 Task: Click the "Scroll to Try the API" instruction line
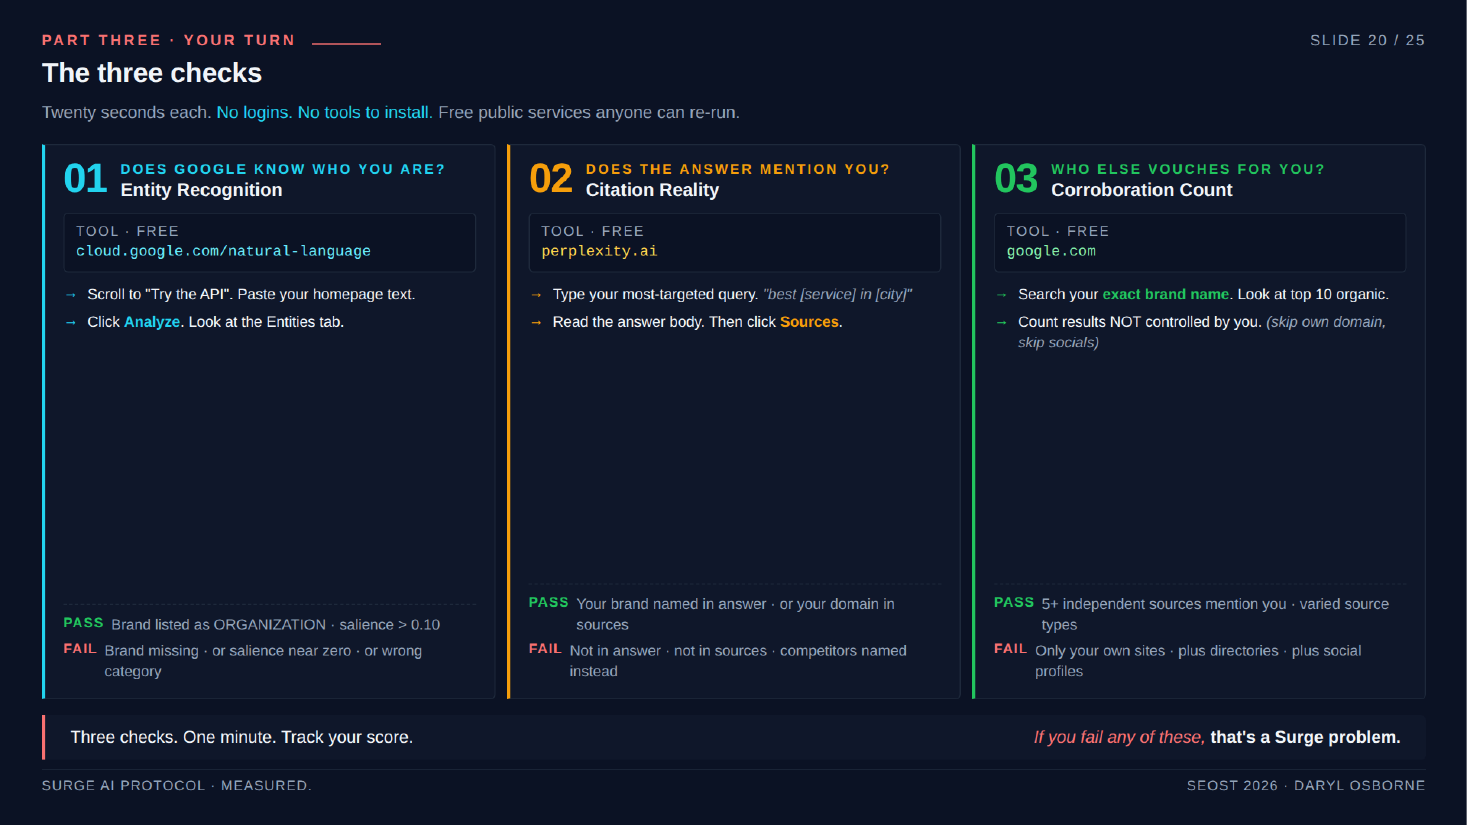pos(251,294)
